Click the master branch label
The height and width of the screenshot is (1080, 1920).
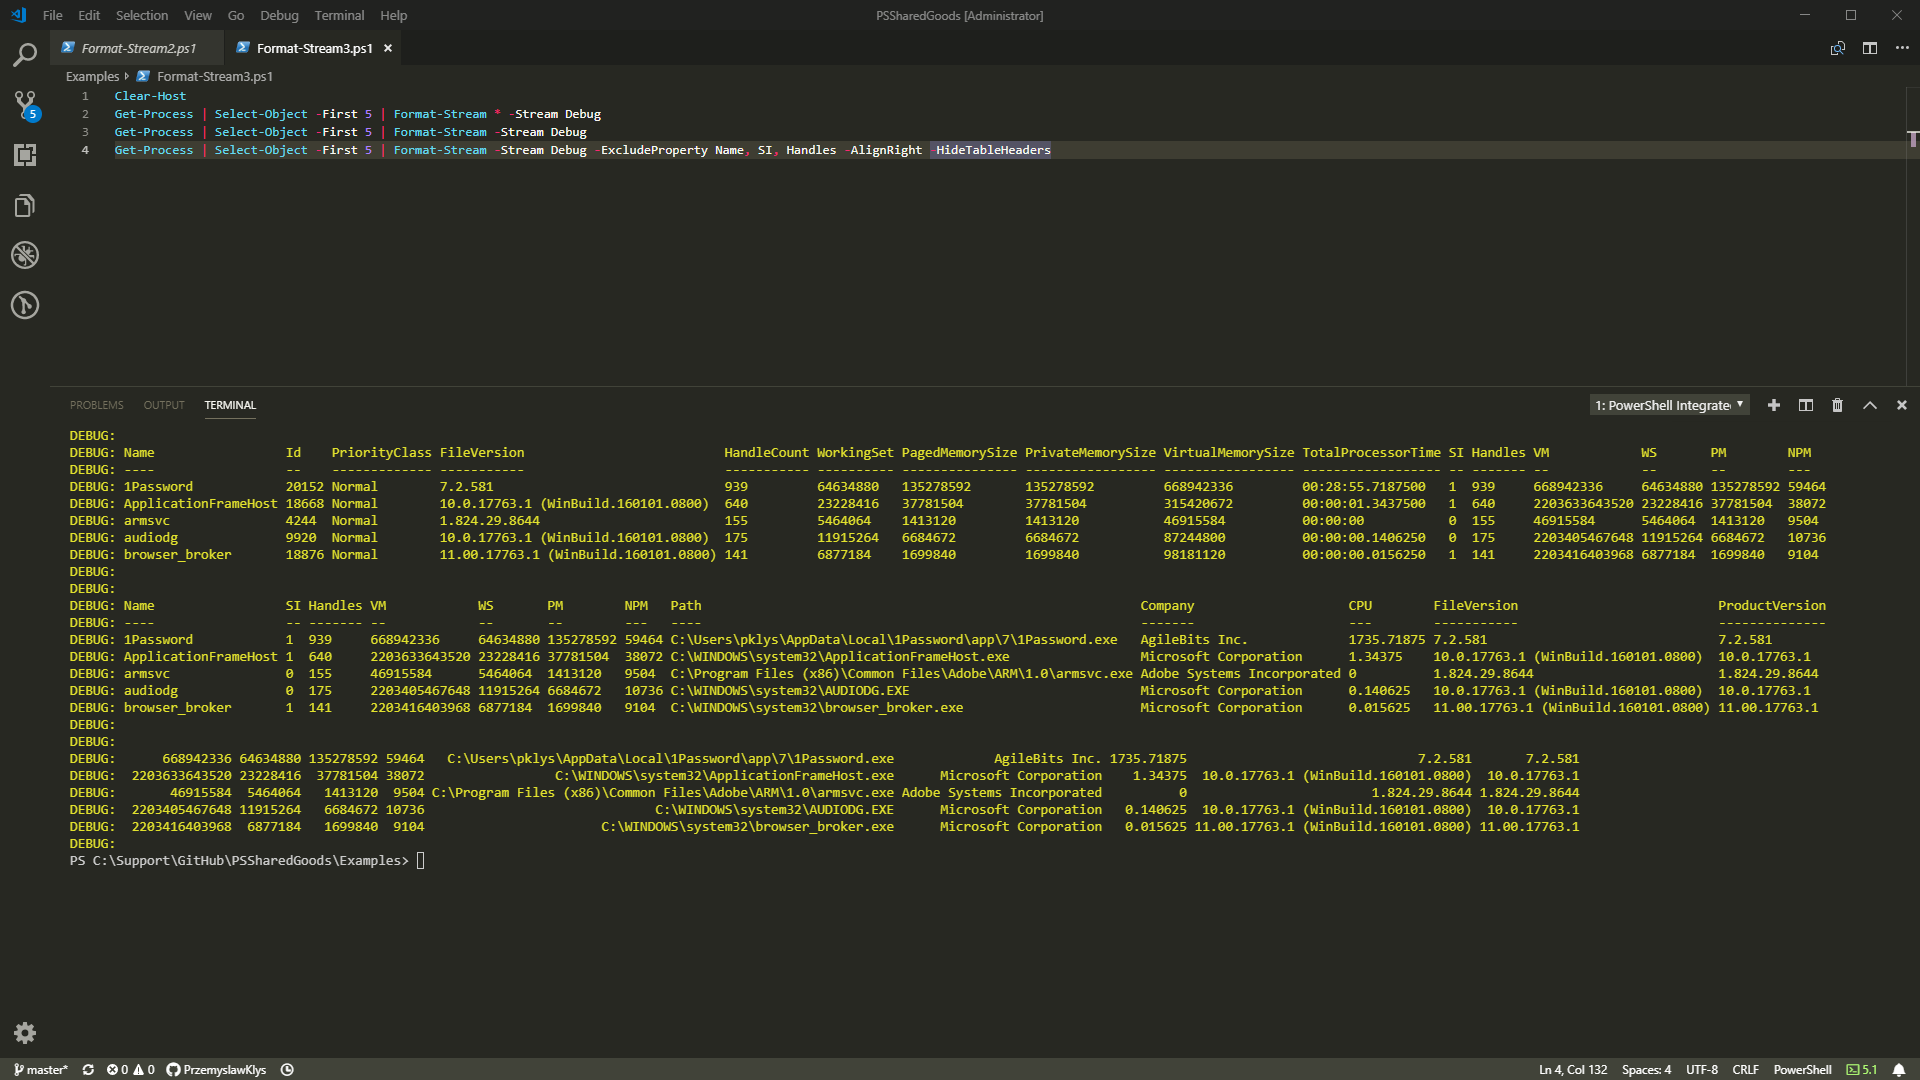click(44, 1069)
